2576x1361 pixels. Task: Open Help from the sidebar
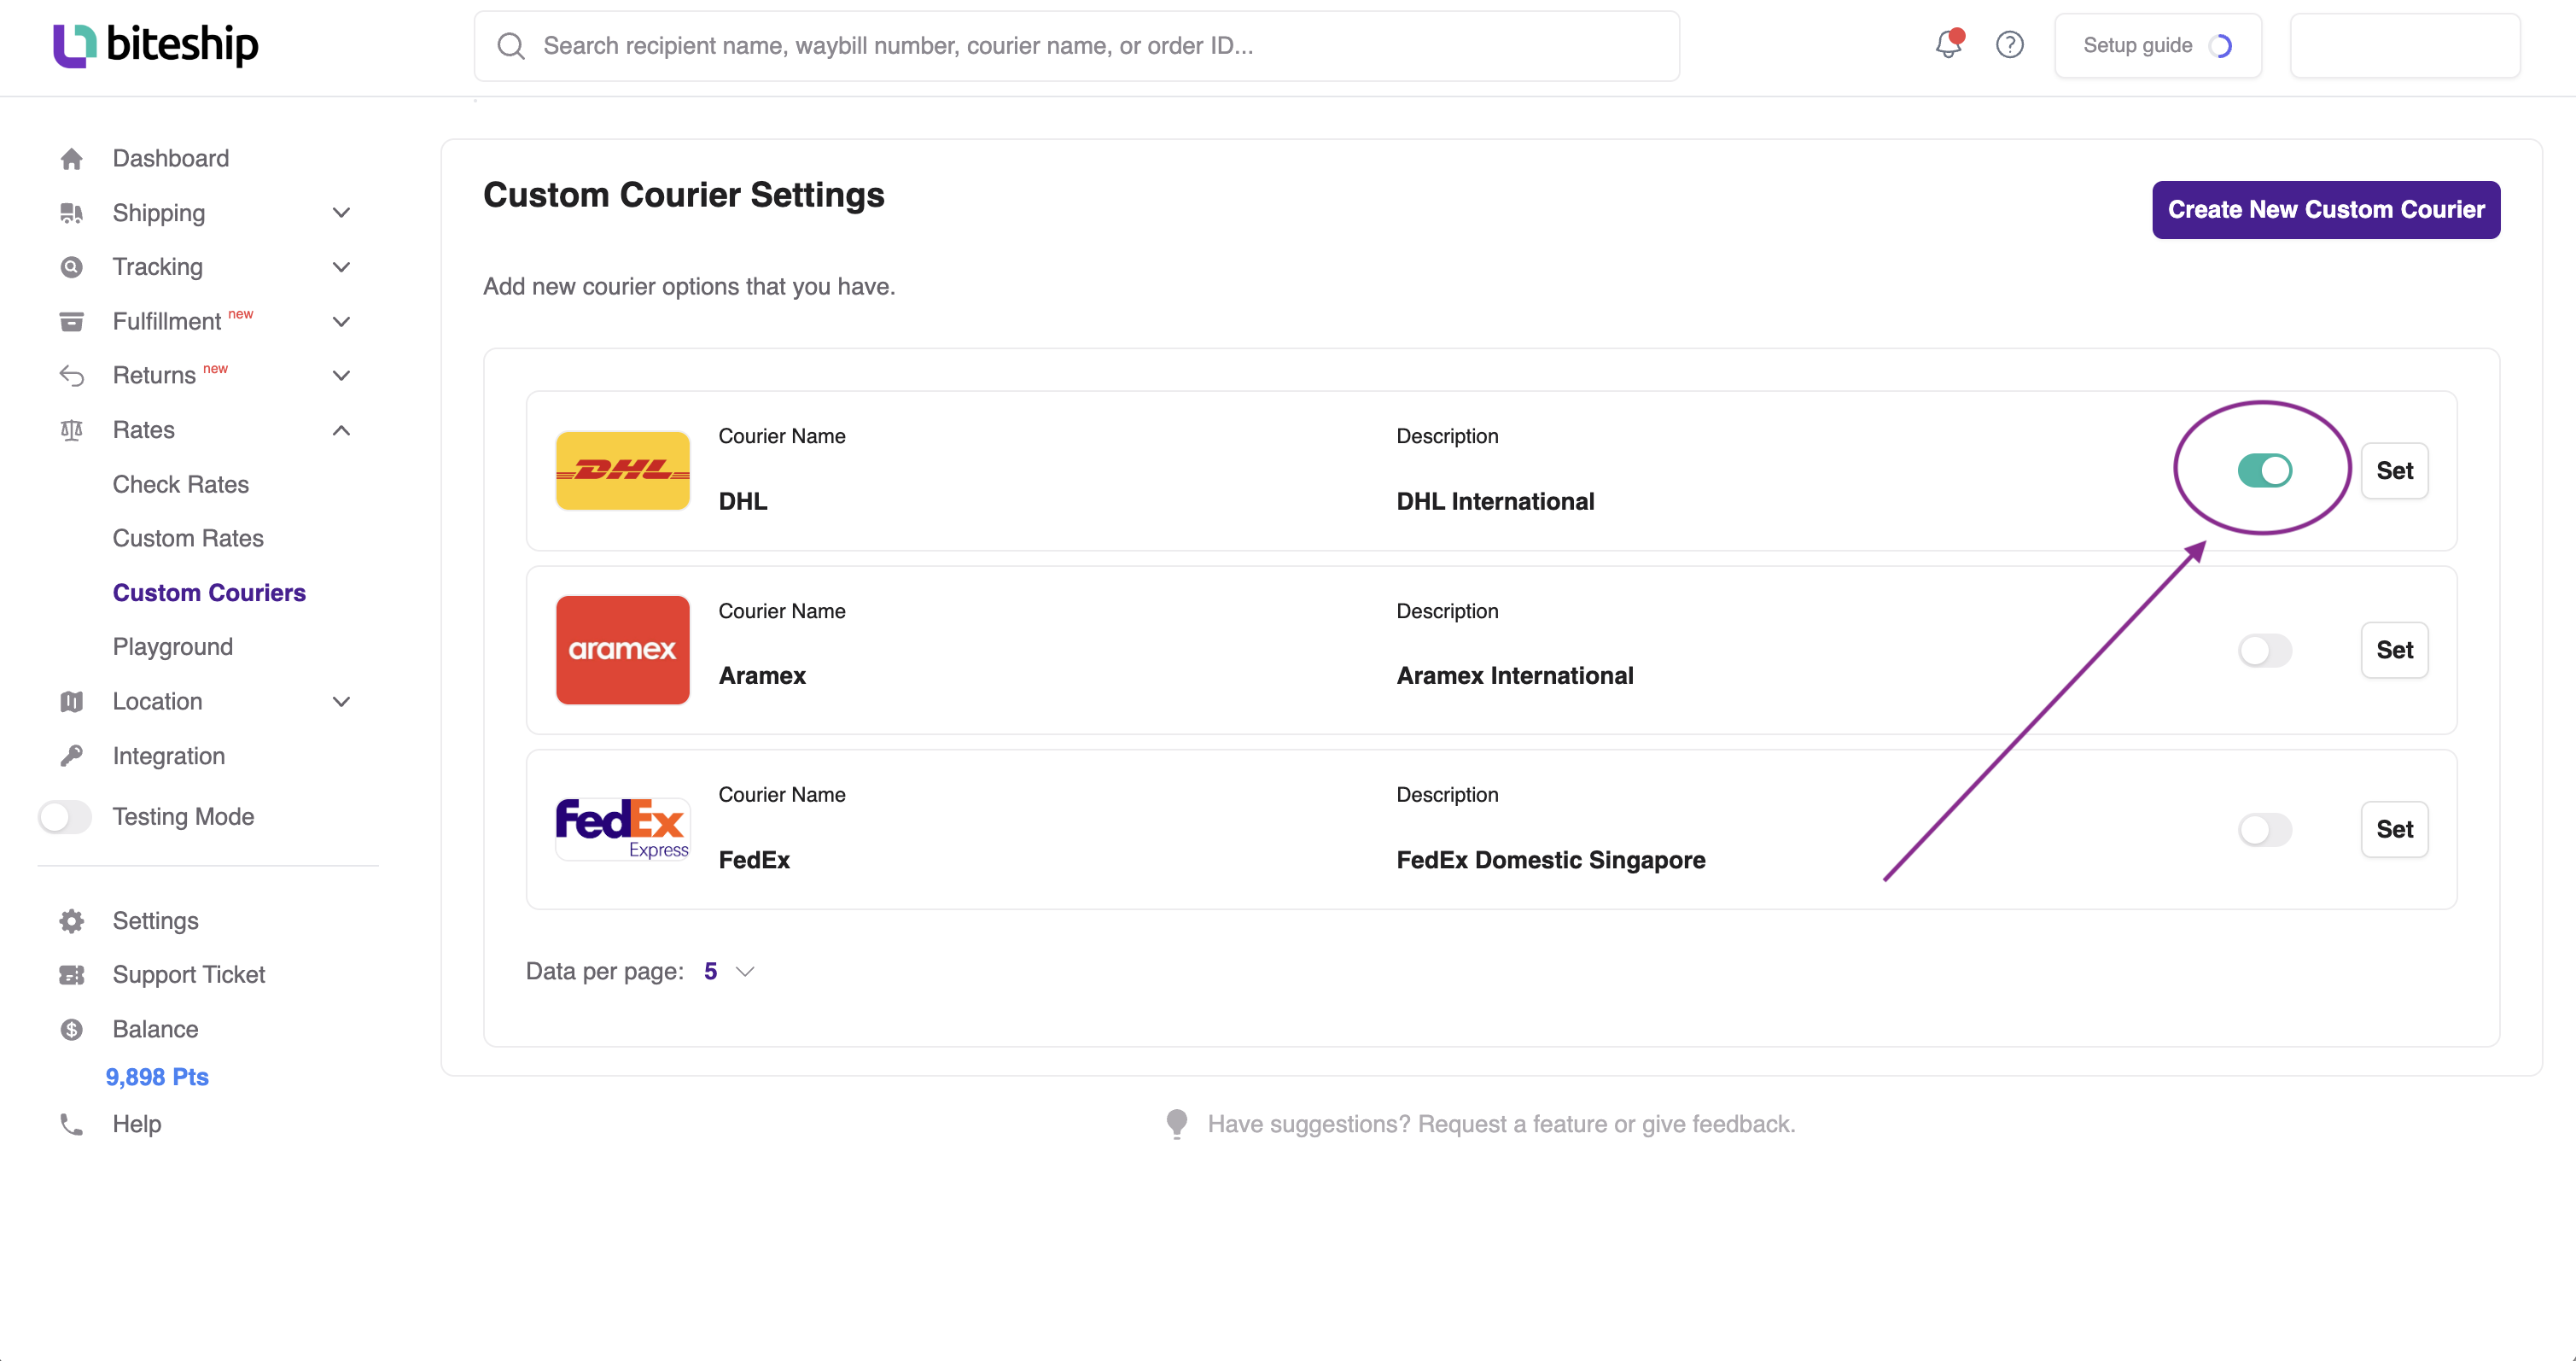pos(137,1124)
